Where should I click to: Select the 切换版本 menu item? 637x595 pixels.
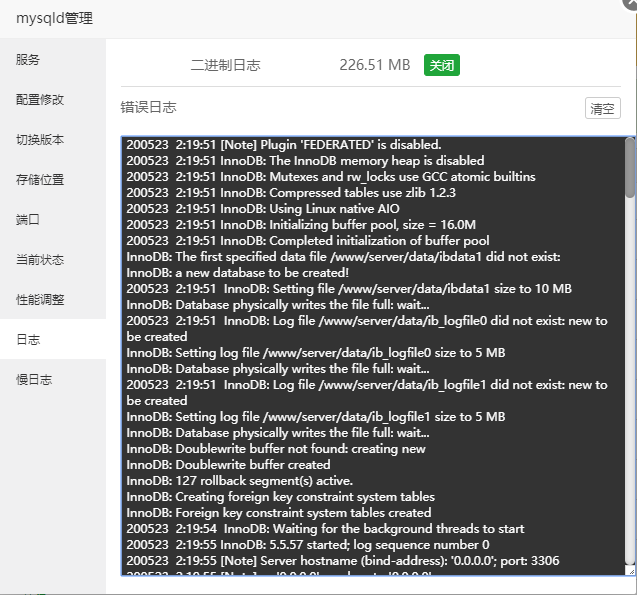[40, 140]
